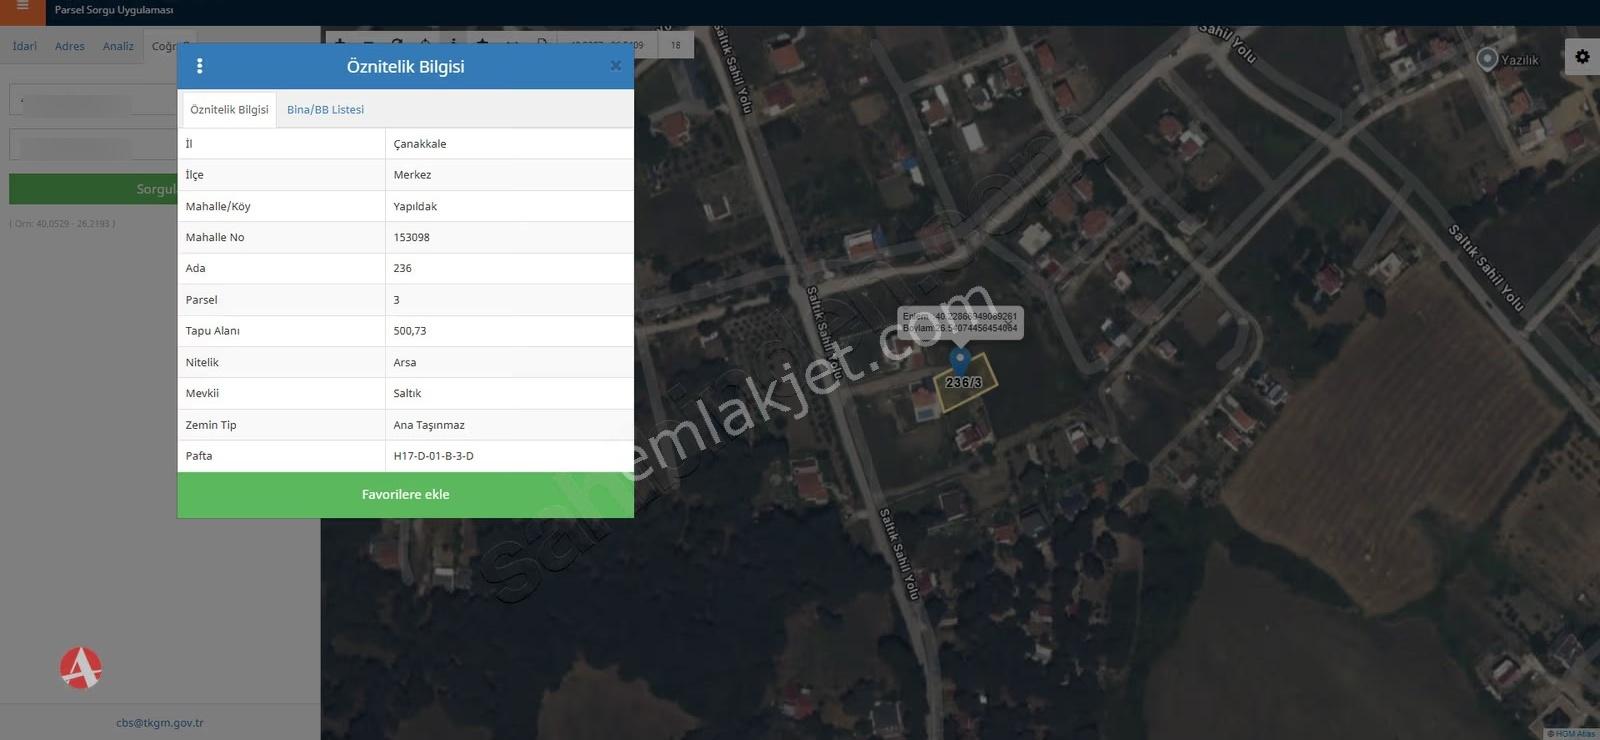
Task: Open the orange hamburger menu
Action: (22, 7)
